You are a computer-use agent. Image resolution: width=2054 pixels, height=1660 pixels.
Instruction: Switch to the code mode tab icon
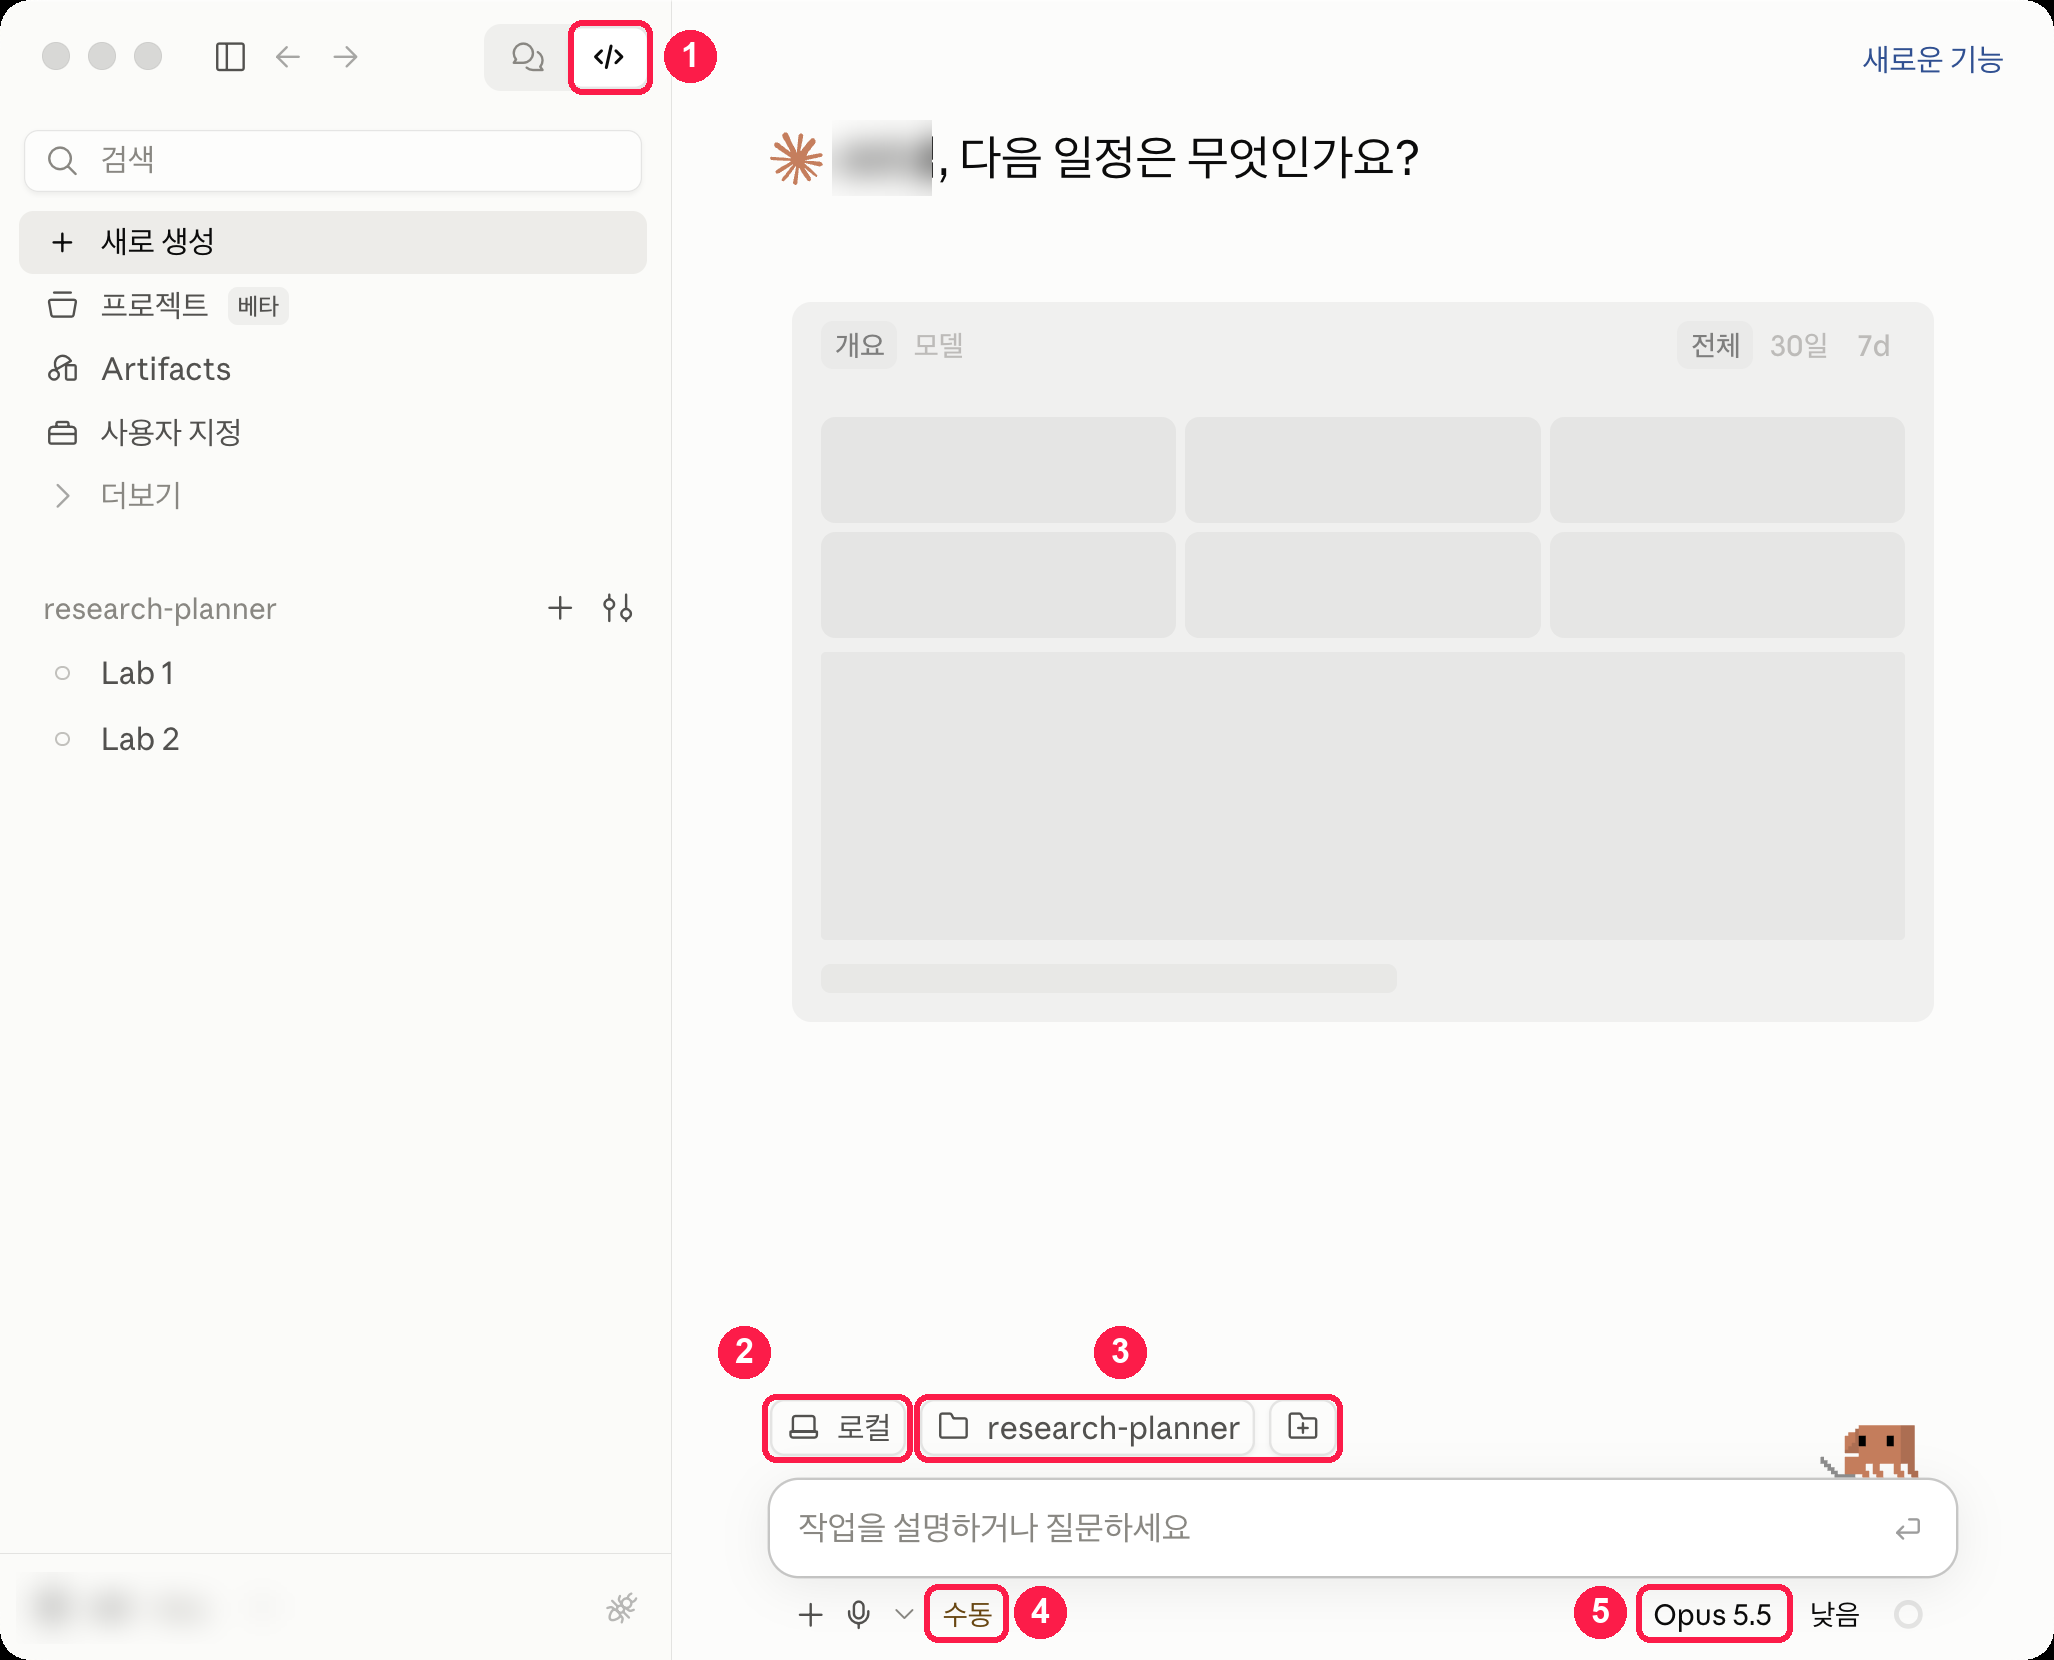[x=609, y=57]
